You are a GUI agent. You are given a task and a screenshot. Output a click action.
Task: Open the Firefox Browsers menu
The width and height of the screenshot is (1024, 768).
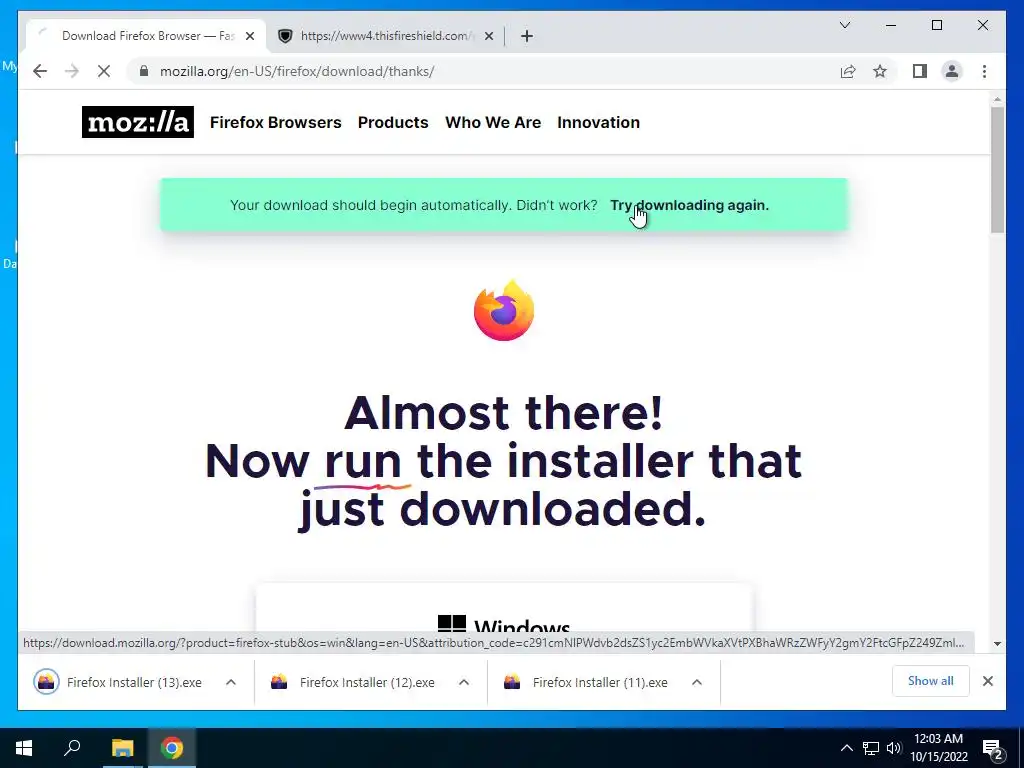(276, 122)
